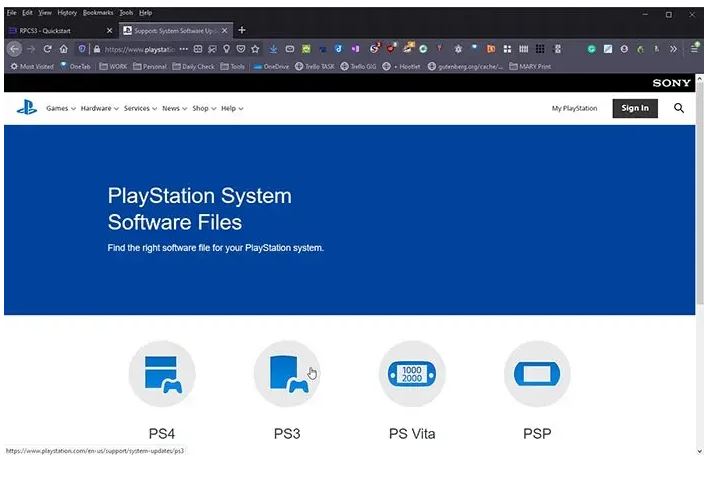
Task: Open the site search magnifier
Action: [x=679, y=108]
